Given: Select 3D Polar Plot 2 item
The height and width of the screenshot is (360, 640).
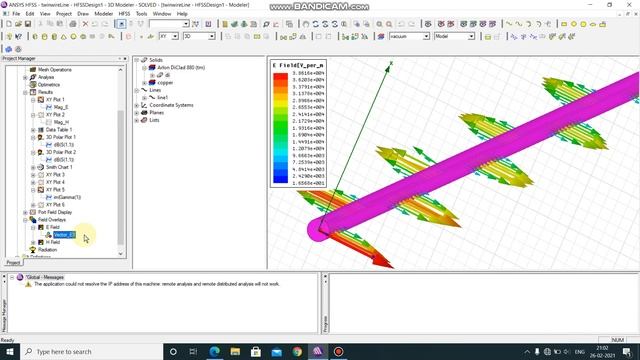Looking at the screenshot, I should click(x=60, y=152).
